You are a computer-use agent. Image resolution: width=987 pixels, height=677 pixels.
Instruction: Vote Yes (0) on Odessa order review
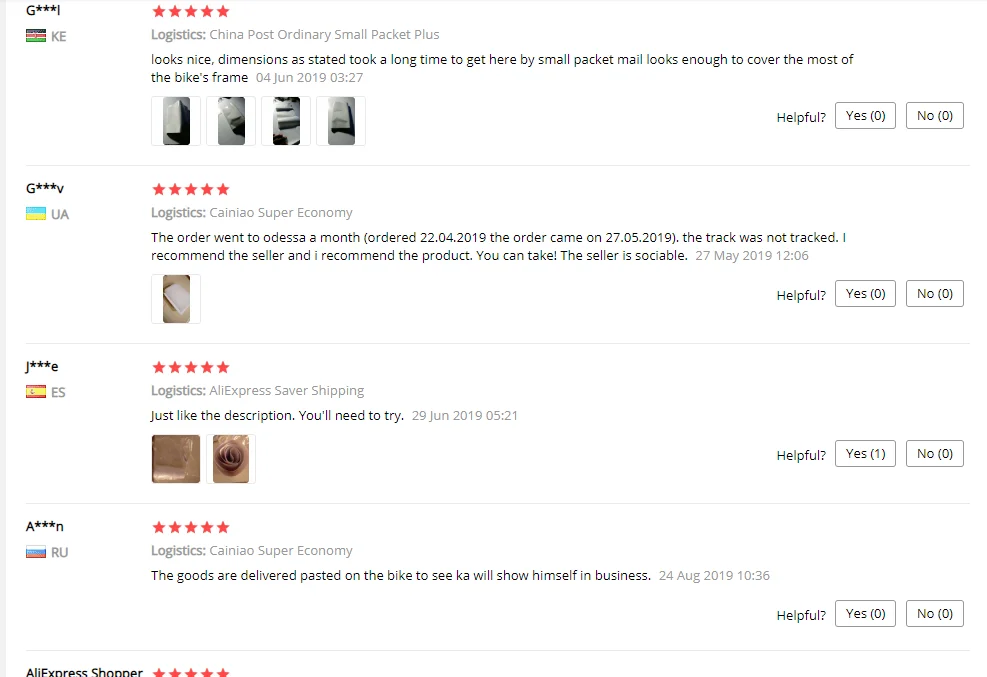coord(865,294)
